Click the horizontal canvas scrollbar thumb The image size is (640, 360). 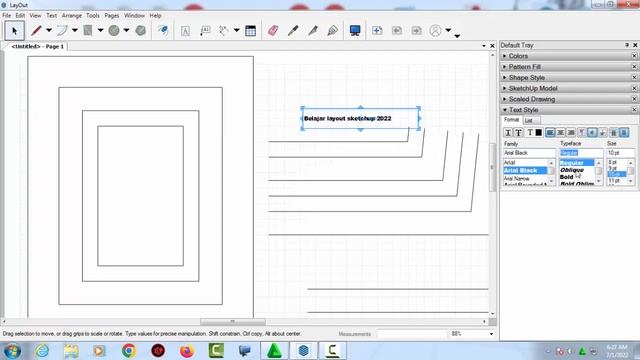(x=233, y=322)
